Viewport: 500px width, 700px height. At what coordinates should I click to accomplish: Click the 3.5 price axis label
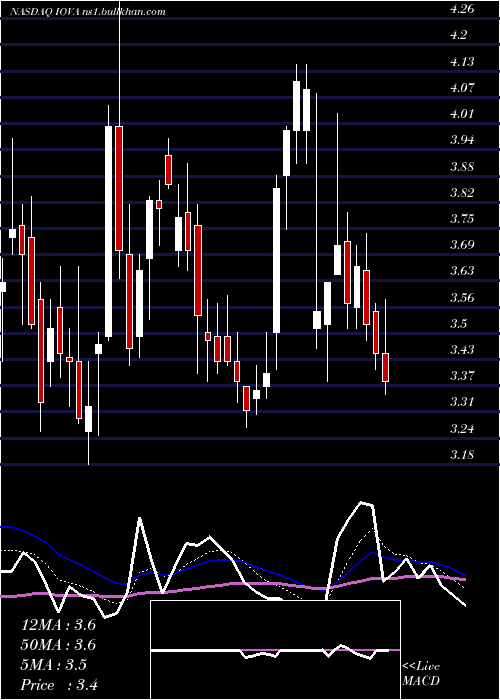pyautogui.click(x=459, y=323)
